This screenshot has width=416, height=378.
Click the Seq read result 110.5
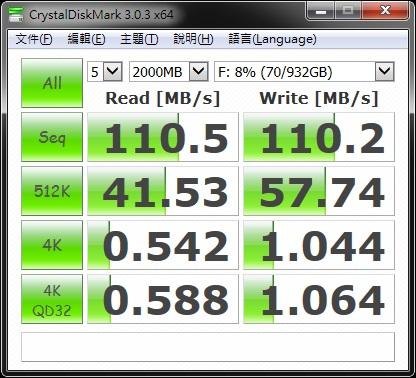click(x=163, y=137)
